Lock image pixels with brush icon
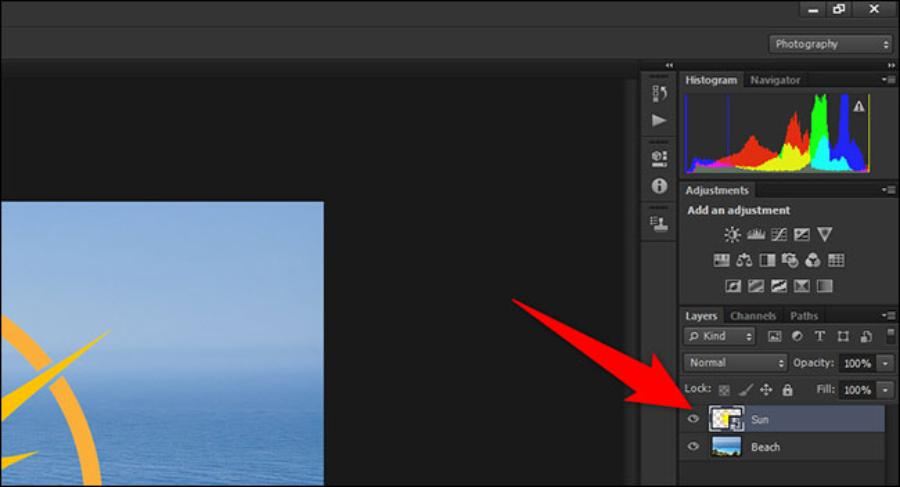This screenshot has width=900, height=487. (745, 391)
